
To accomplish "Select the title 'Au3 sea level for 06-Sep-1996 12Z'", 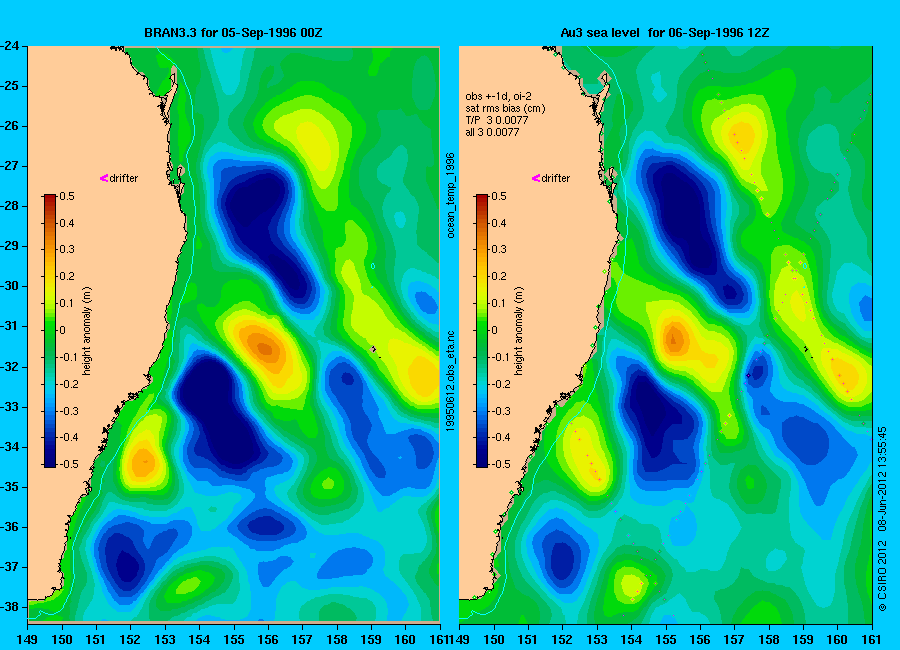I will coord(665,33).
